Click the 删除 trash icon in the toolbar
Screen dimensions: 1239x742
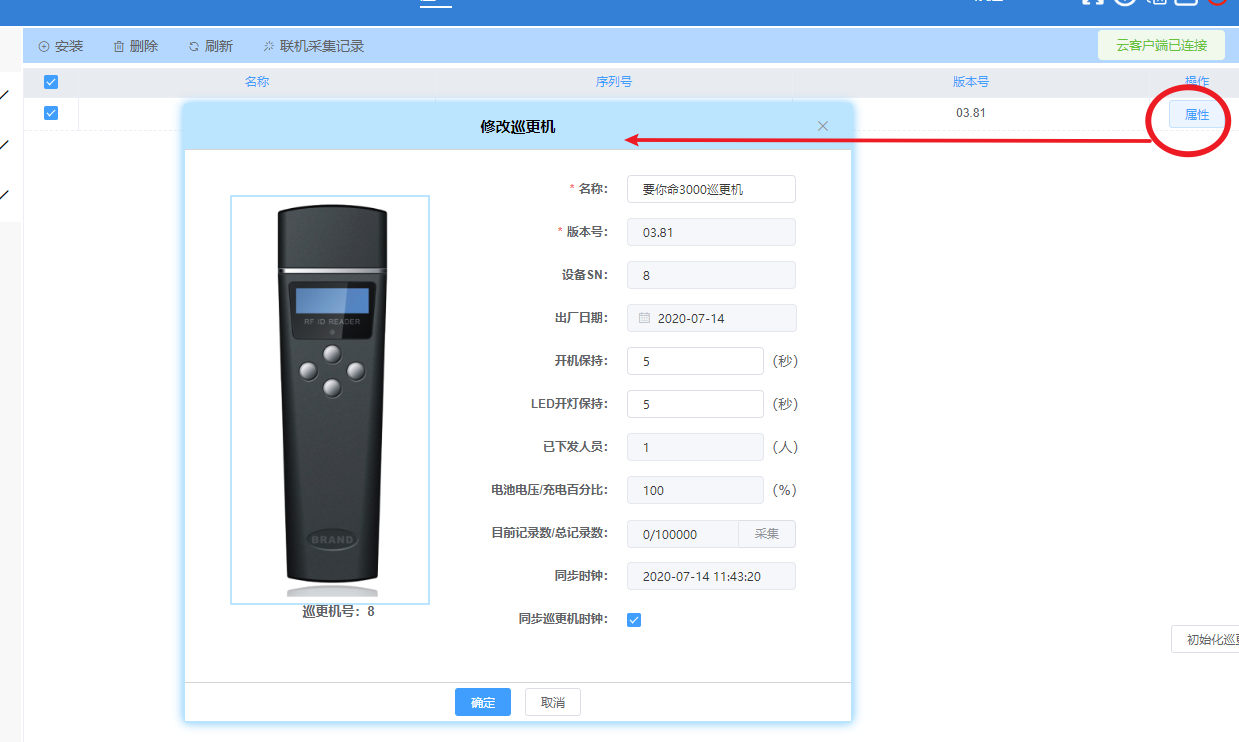tap(119, 46)
